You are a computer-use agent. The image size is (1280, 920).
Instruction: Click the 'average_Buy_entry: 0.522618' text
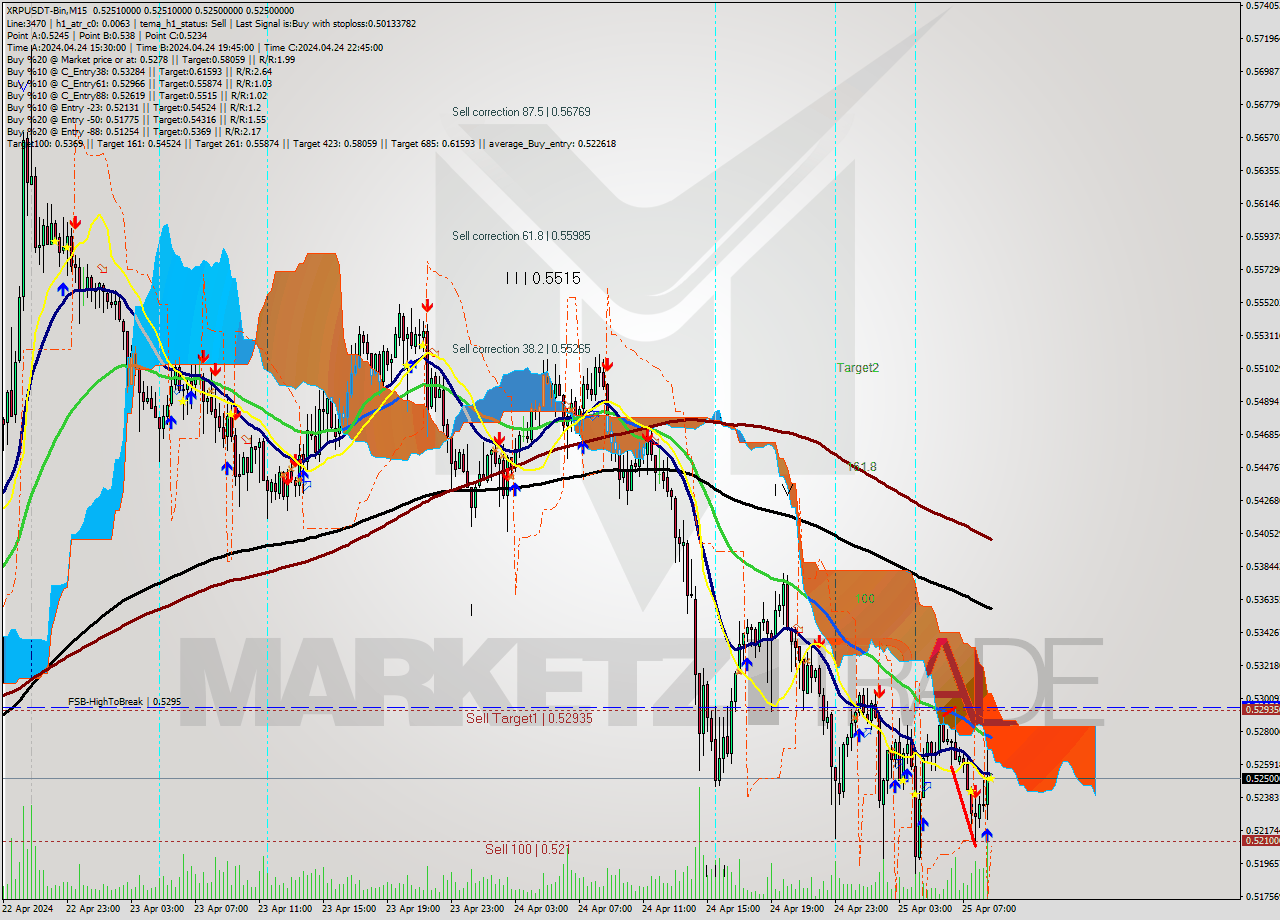[551, 143]
